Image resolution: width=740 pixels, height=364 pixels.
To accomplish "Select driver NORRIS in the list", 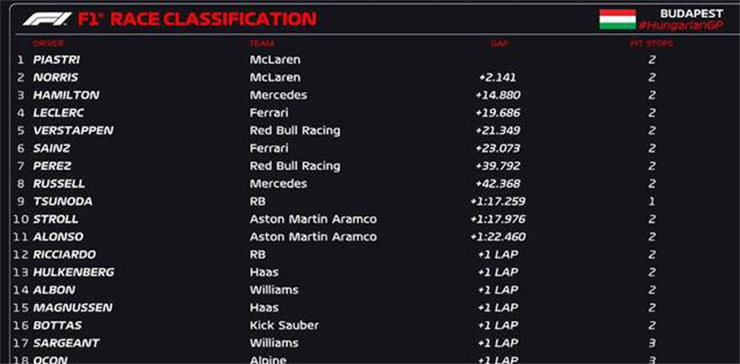I will [56, 77].
